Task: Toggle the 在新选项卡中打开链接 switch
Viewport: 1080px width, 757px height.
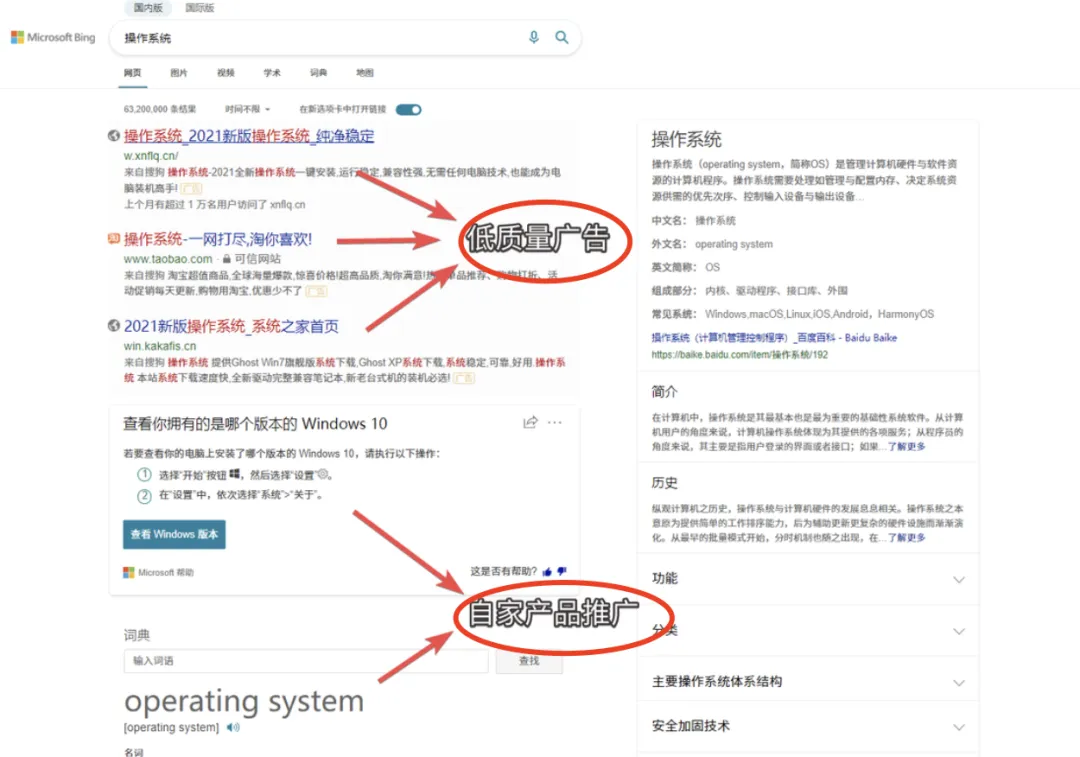Action: pos(407,109)
